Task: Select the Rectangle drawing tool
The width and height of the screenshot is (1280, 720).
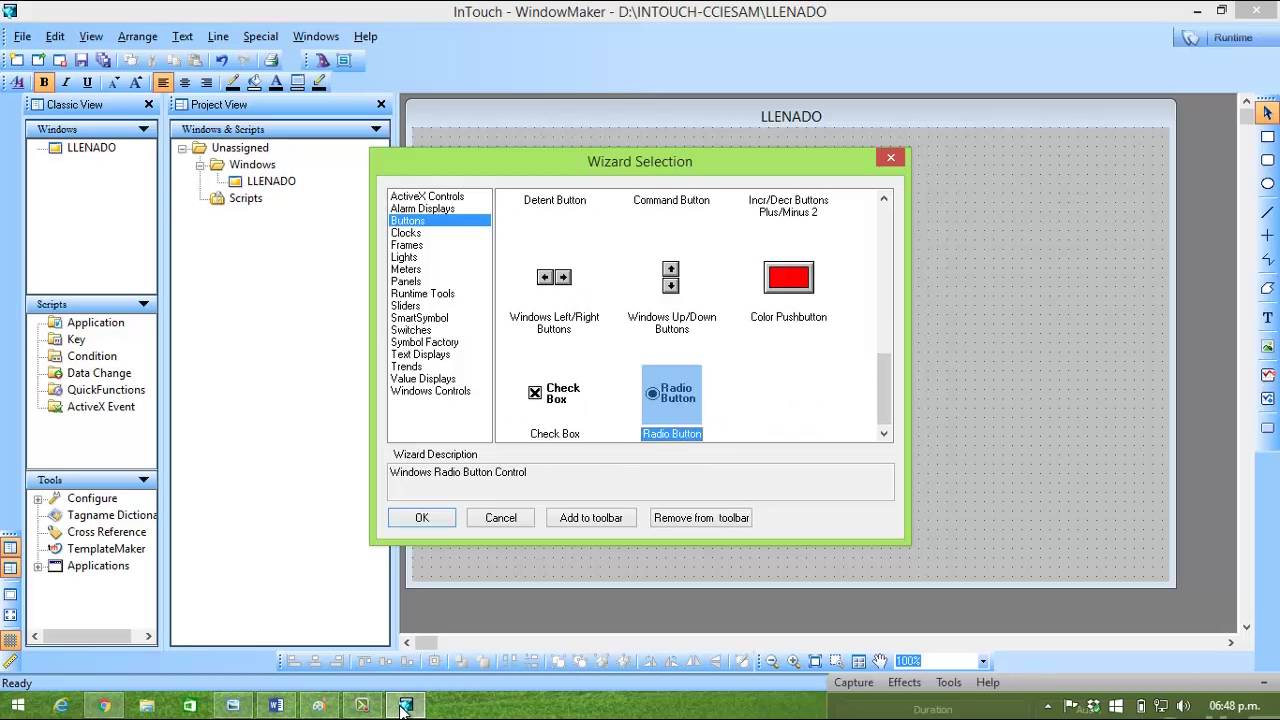Action: (x=1267, y=137)
